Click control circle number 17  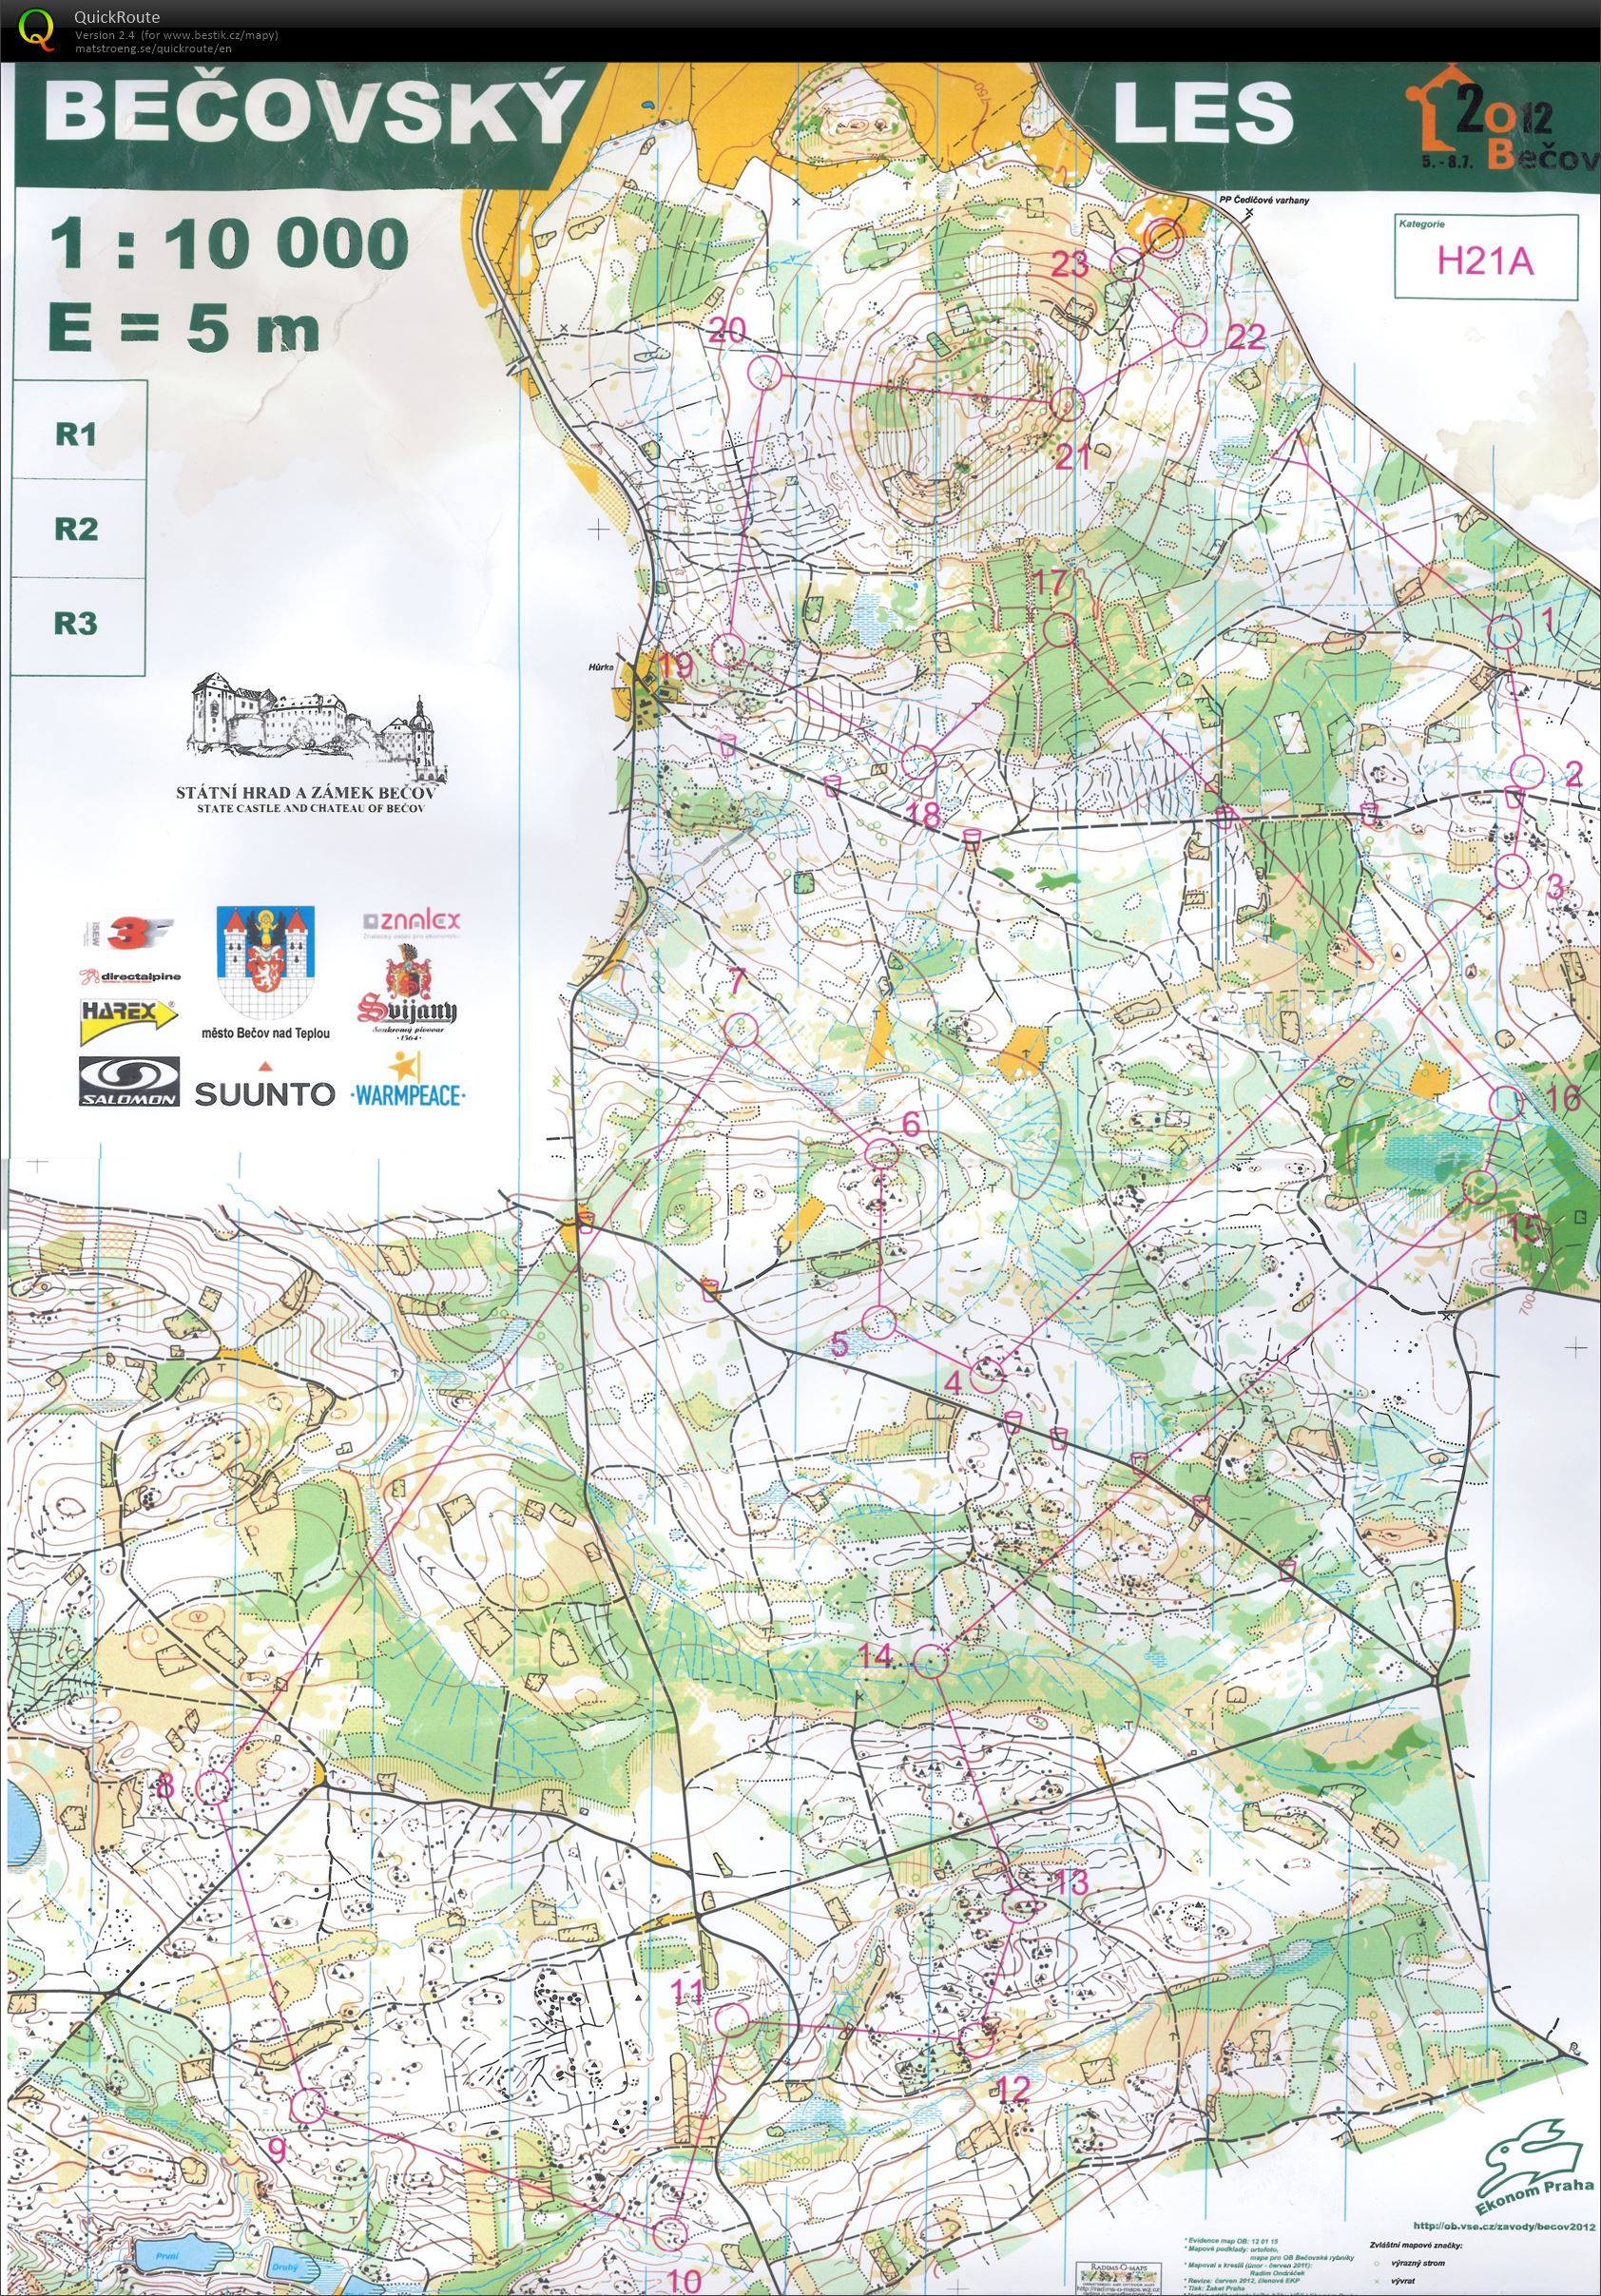1059,629
